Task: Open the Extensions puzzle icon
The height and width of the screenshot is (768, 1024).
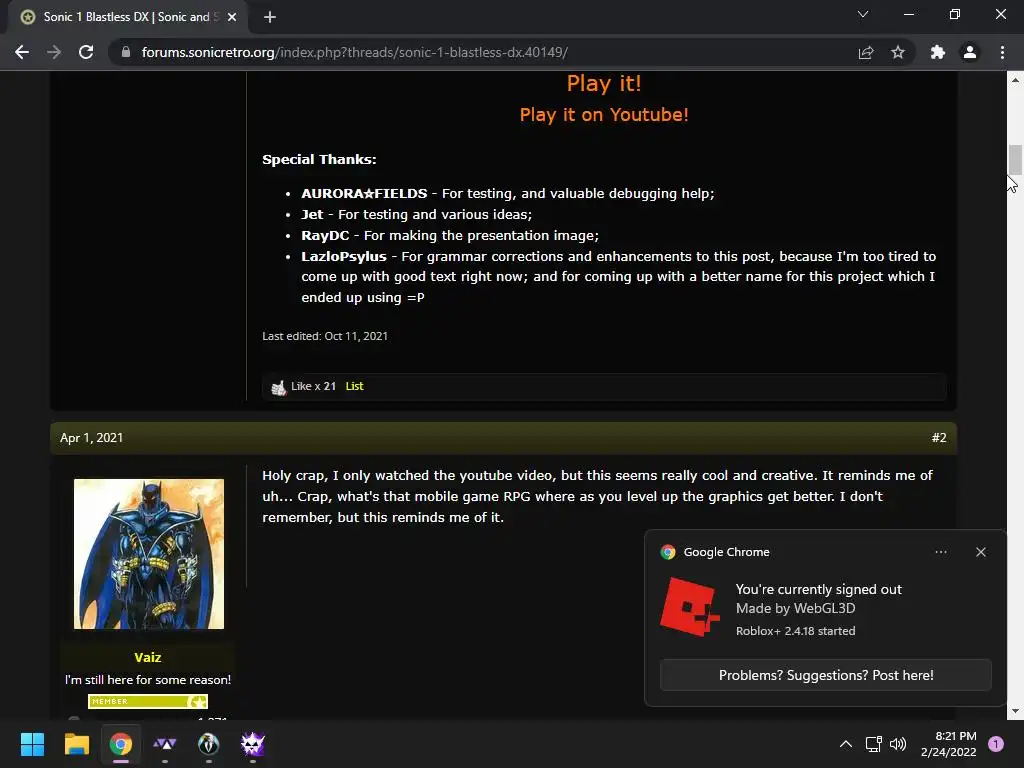Action: (x=938, y=52)
